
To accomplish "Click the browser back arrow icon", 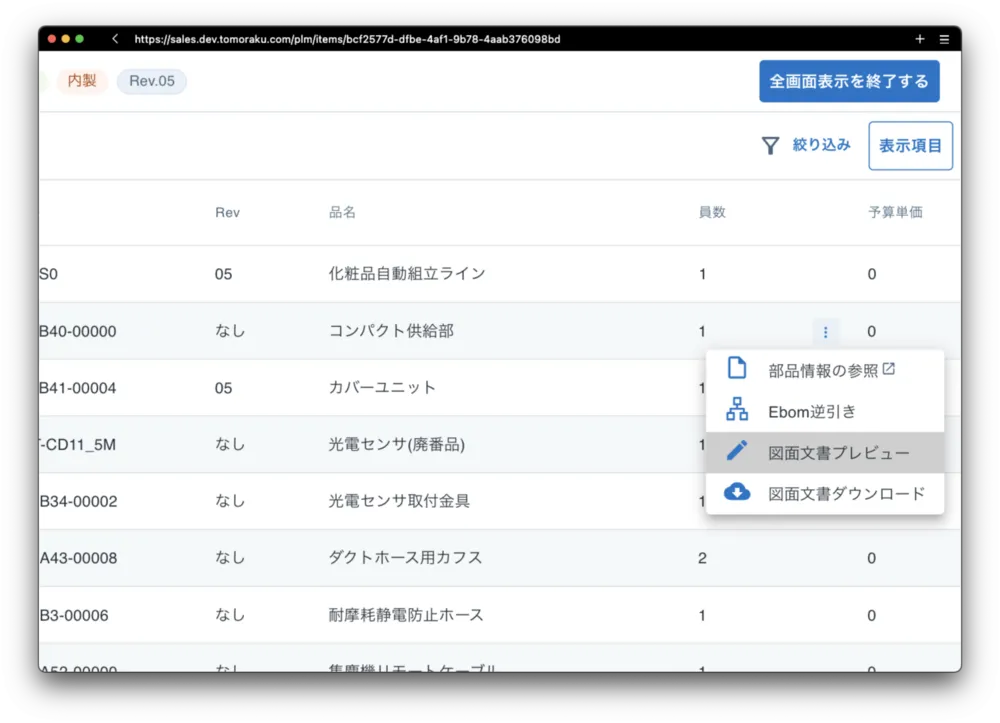I will (115, 39).
